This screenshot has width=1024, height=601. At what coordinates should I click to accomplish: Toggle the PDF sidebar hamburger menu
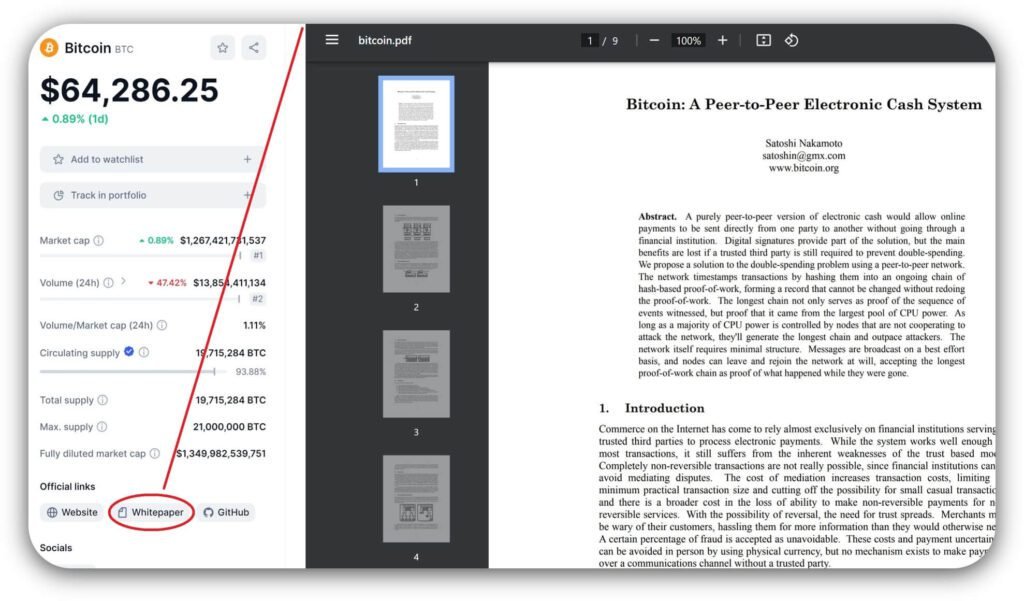[x=332, y=40]
